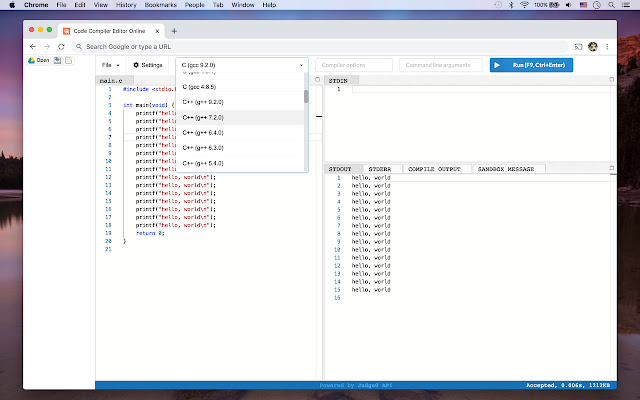The image size is (640, 400).
Task: Choose C (gcc 4.8.5) option
Action: [197, 87]
